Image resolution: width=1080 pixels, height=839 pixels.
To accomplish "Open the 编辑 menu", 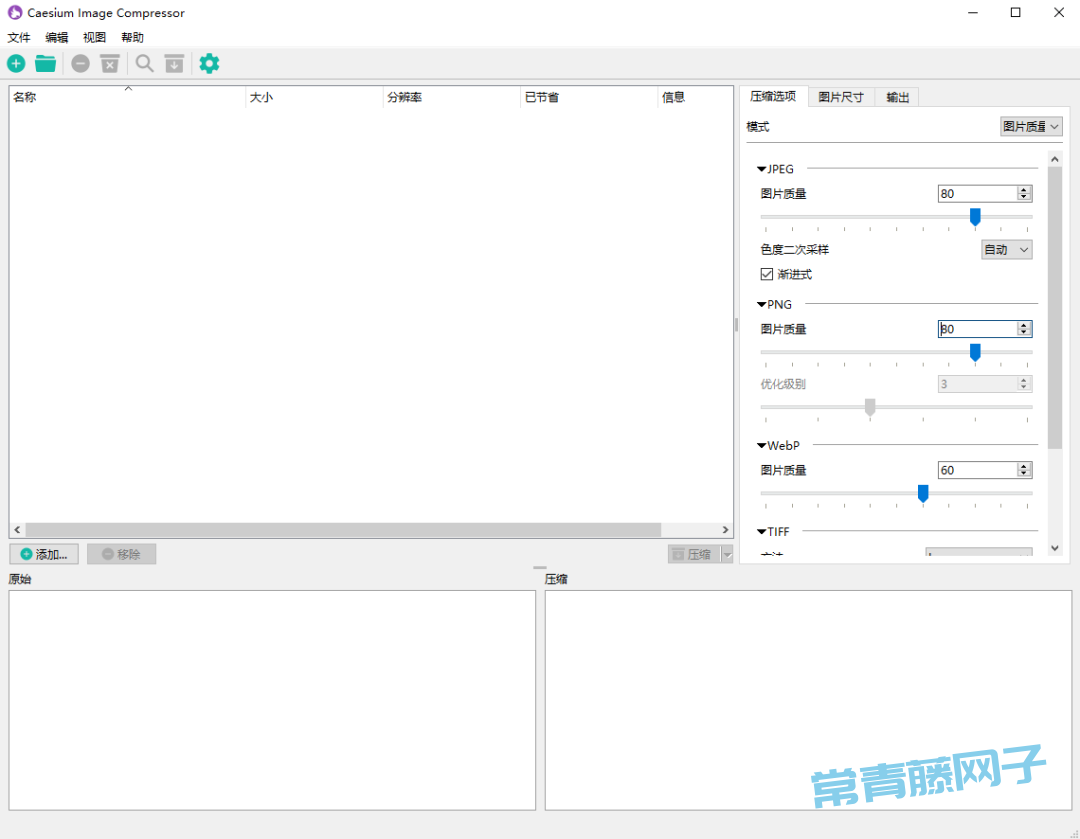I will coord(57,38).
